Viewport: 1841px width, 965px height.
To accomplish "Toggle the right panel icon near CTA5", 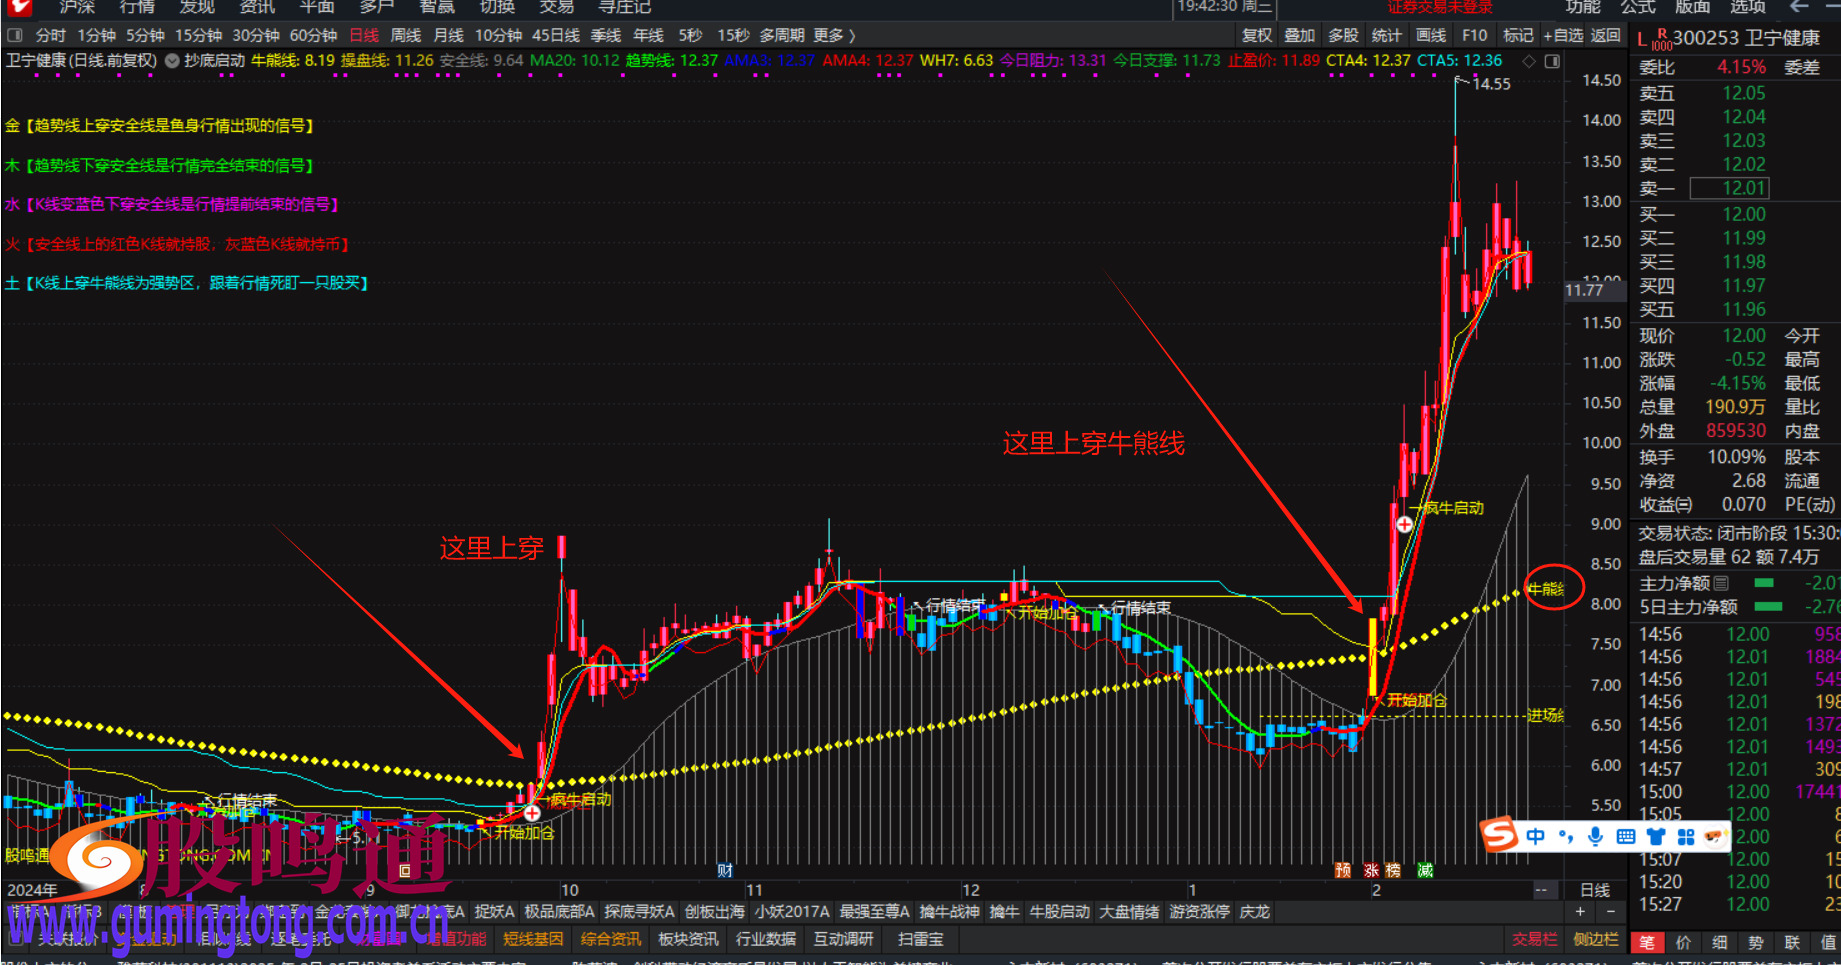I will coord(1552,61).
